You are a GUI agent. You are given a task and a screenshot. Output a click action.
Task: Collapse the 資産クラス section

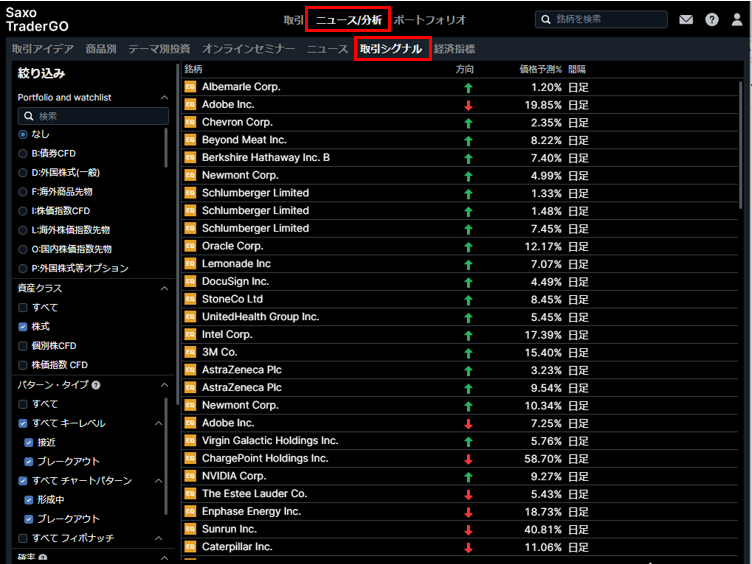164,288
